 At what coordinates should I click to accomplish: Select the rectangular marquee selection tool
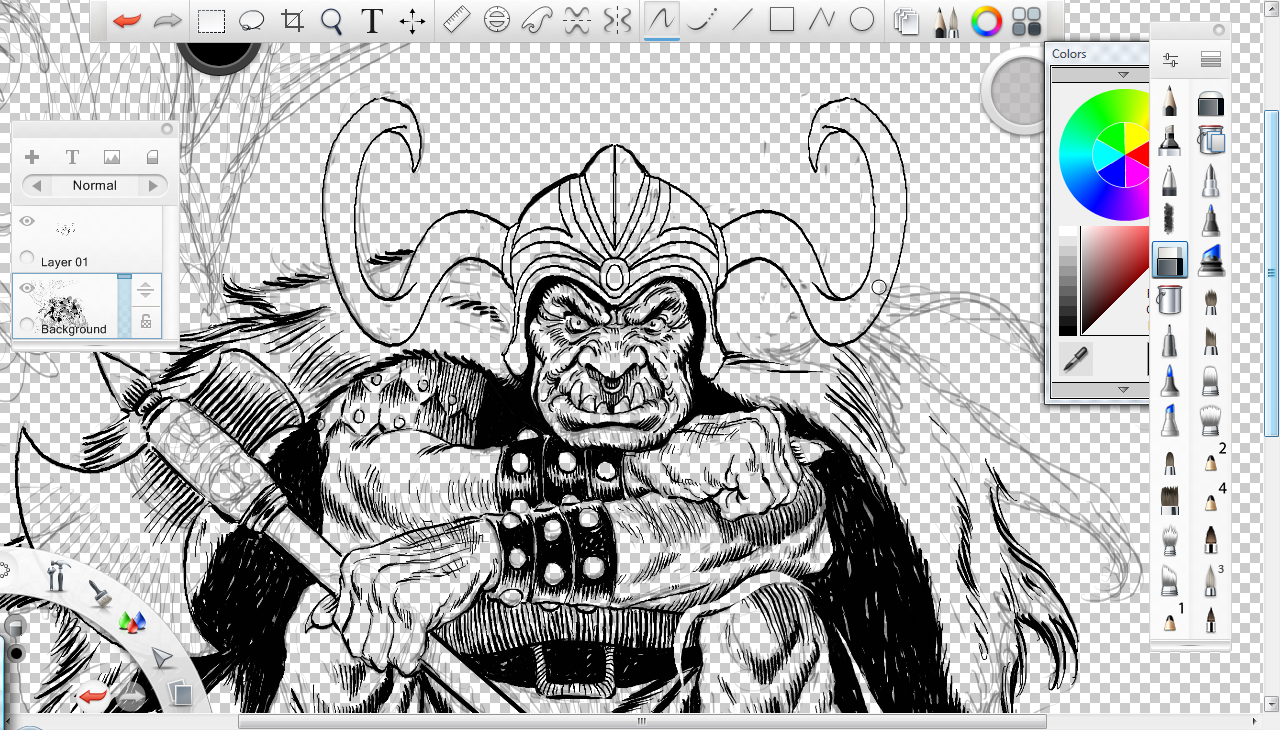click(211, 21)
